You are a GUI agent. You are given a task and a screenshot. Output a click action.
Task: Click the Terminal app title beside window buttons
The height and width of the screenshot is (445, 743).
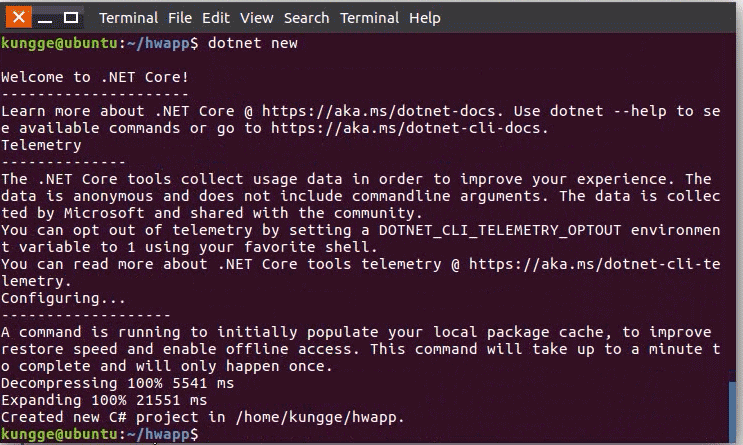[x=128, y=18]
